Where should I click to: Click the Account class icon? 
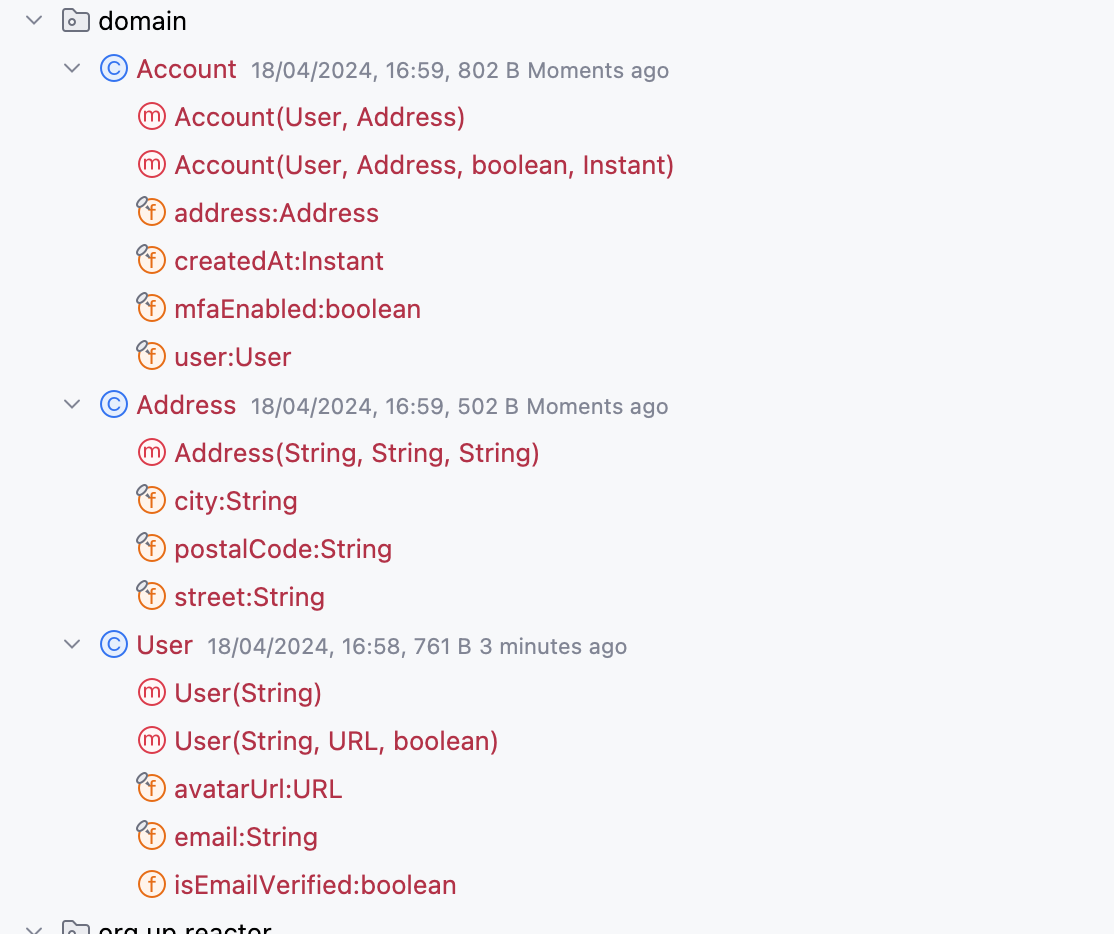click(x=114, y=69)
